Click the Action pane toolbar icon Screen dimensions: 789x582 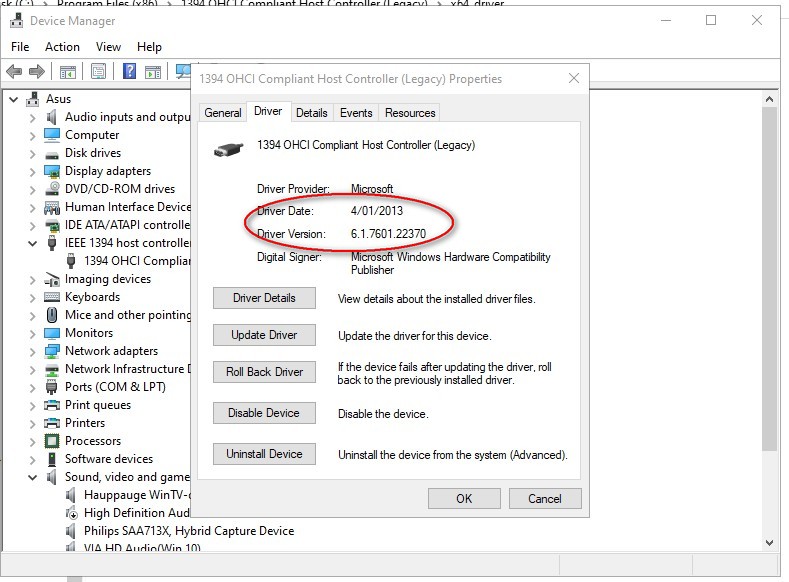tap(153, 71)
